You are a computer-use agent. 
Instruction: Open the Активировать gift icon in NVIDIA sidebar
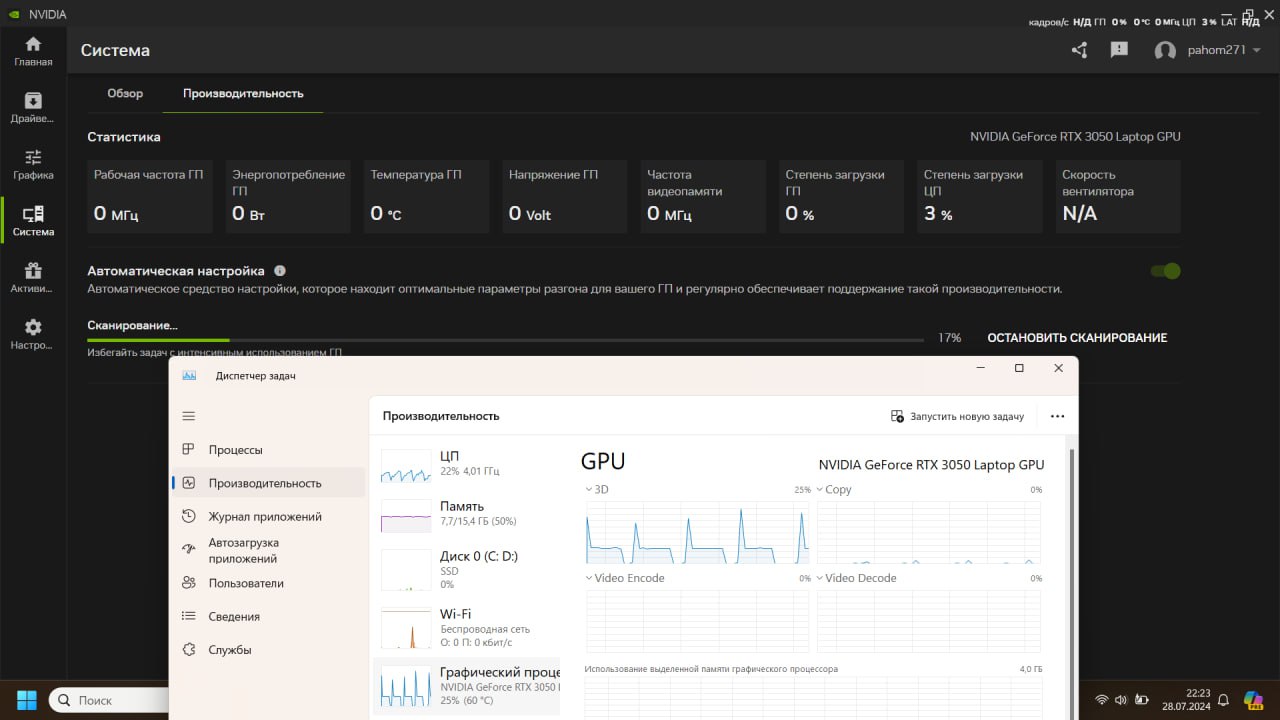point(33,270)
